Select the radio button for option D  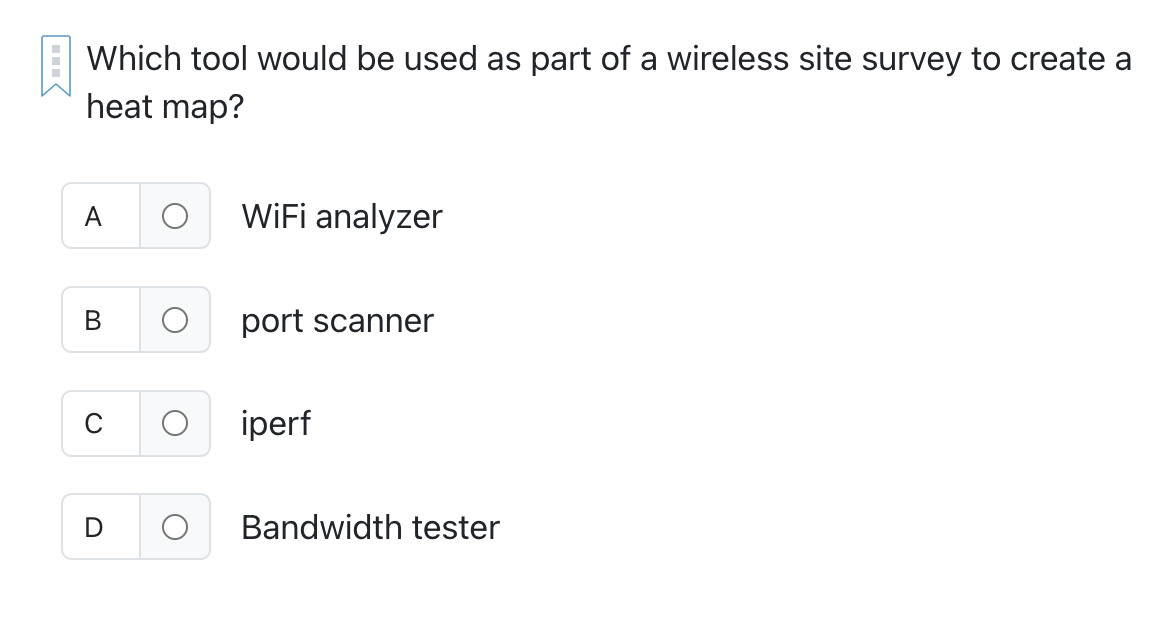tap(175, 527)
